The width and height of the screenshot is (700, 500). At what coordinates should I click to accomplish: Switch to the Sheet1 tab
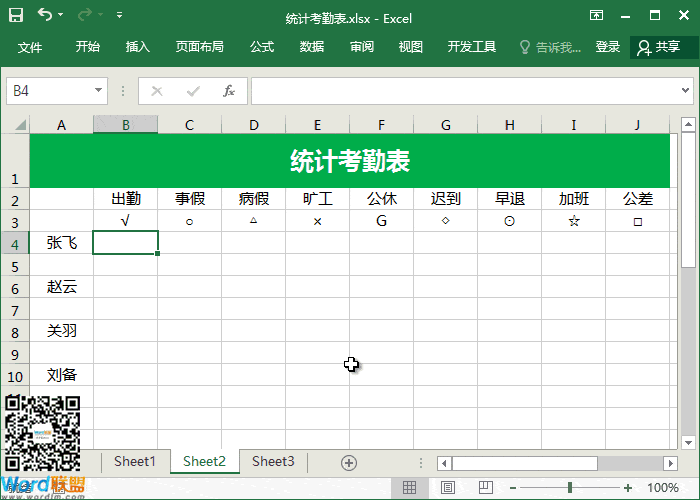(135, 461)
